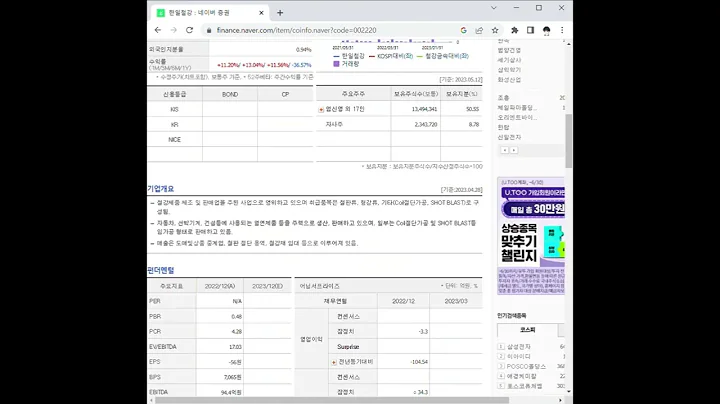Image resolution: width=720 pixels, height=404 pixels.
Task: Open the extensions puzzle icon
Action: (x=514, y=30)
